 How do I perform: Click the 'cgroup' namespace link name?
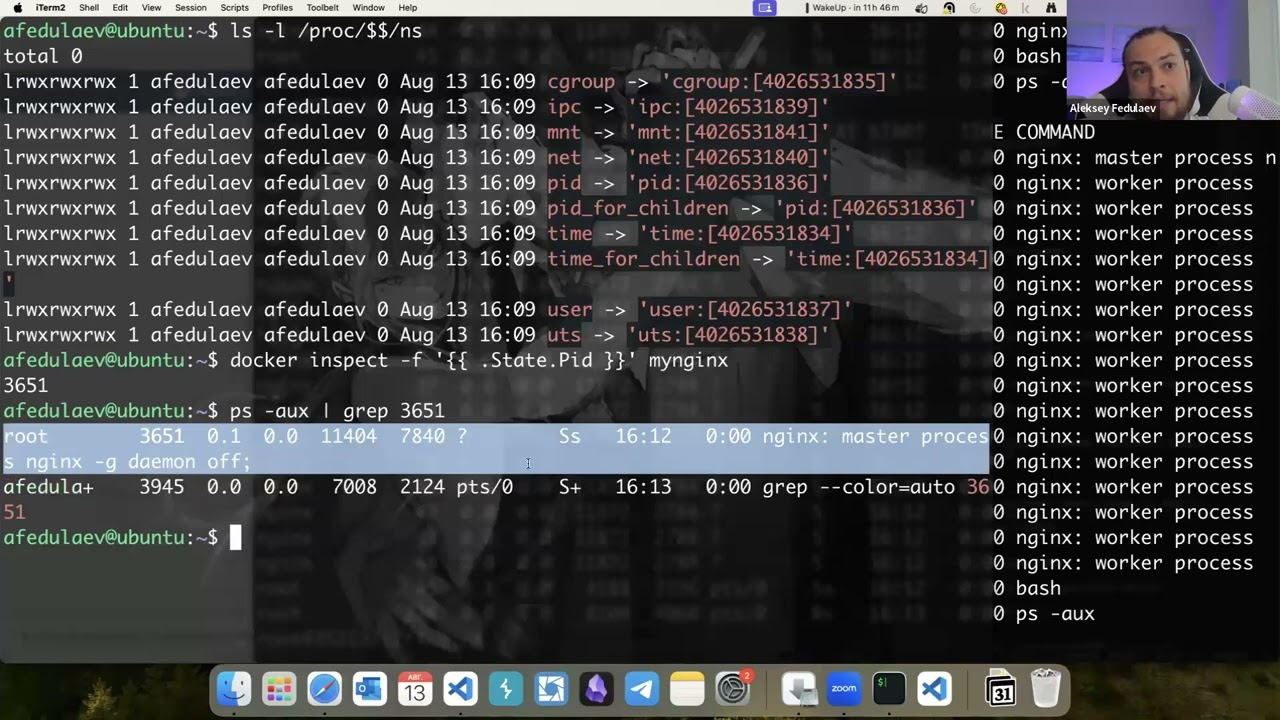click(x=581, y=82)
